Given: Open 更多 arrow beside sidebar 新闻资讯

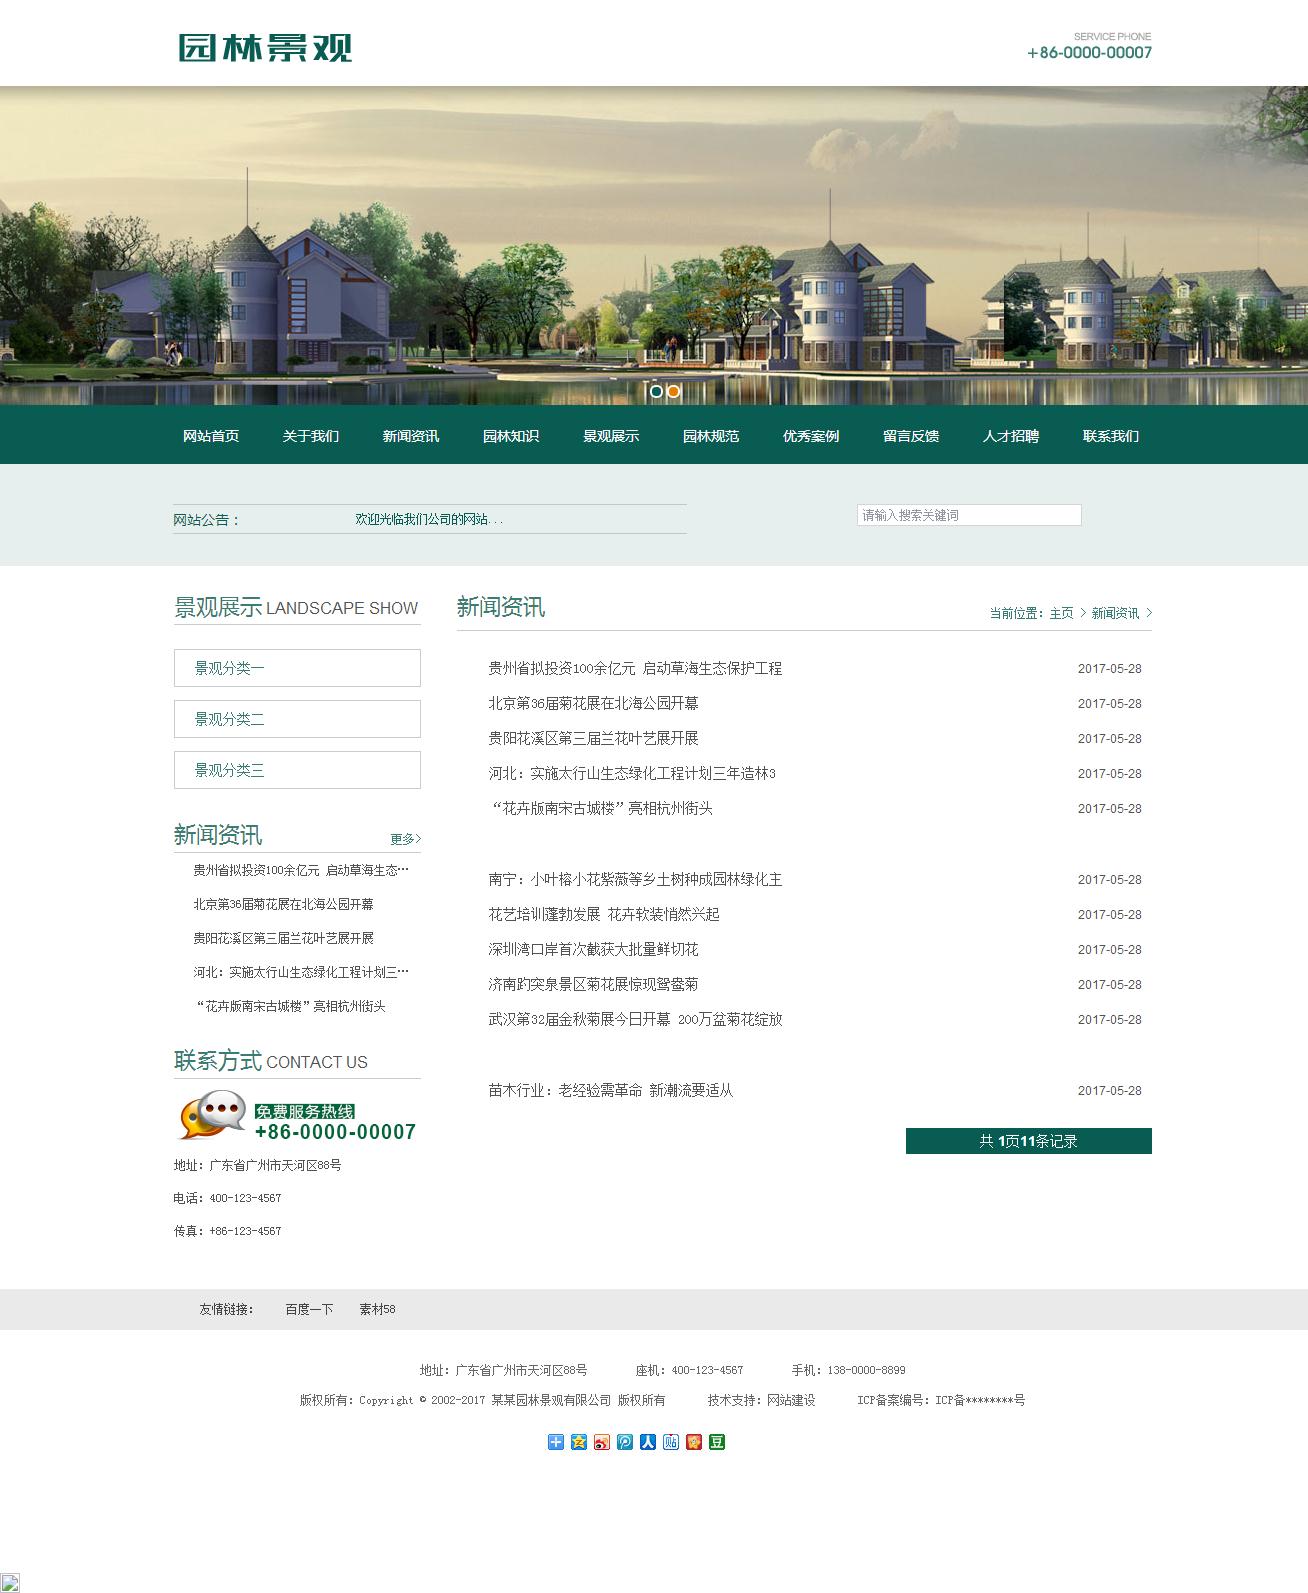Looking at the screenshot, I should (x=405, y=839).
